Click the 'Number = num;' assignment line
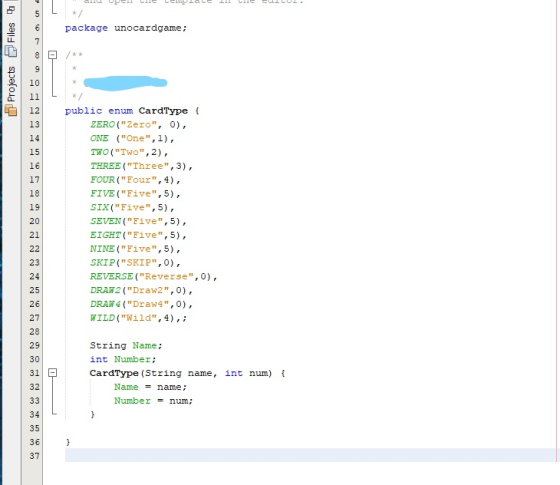The image size is (560, 485). coord(153,401)
